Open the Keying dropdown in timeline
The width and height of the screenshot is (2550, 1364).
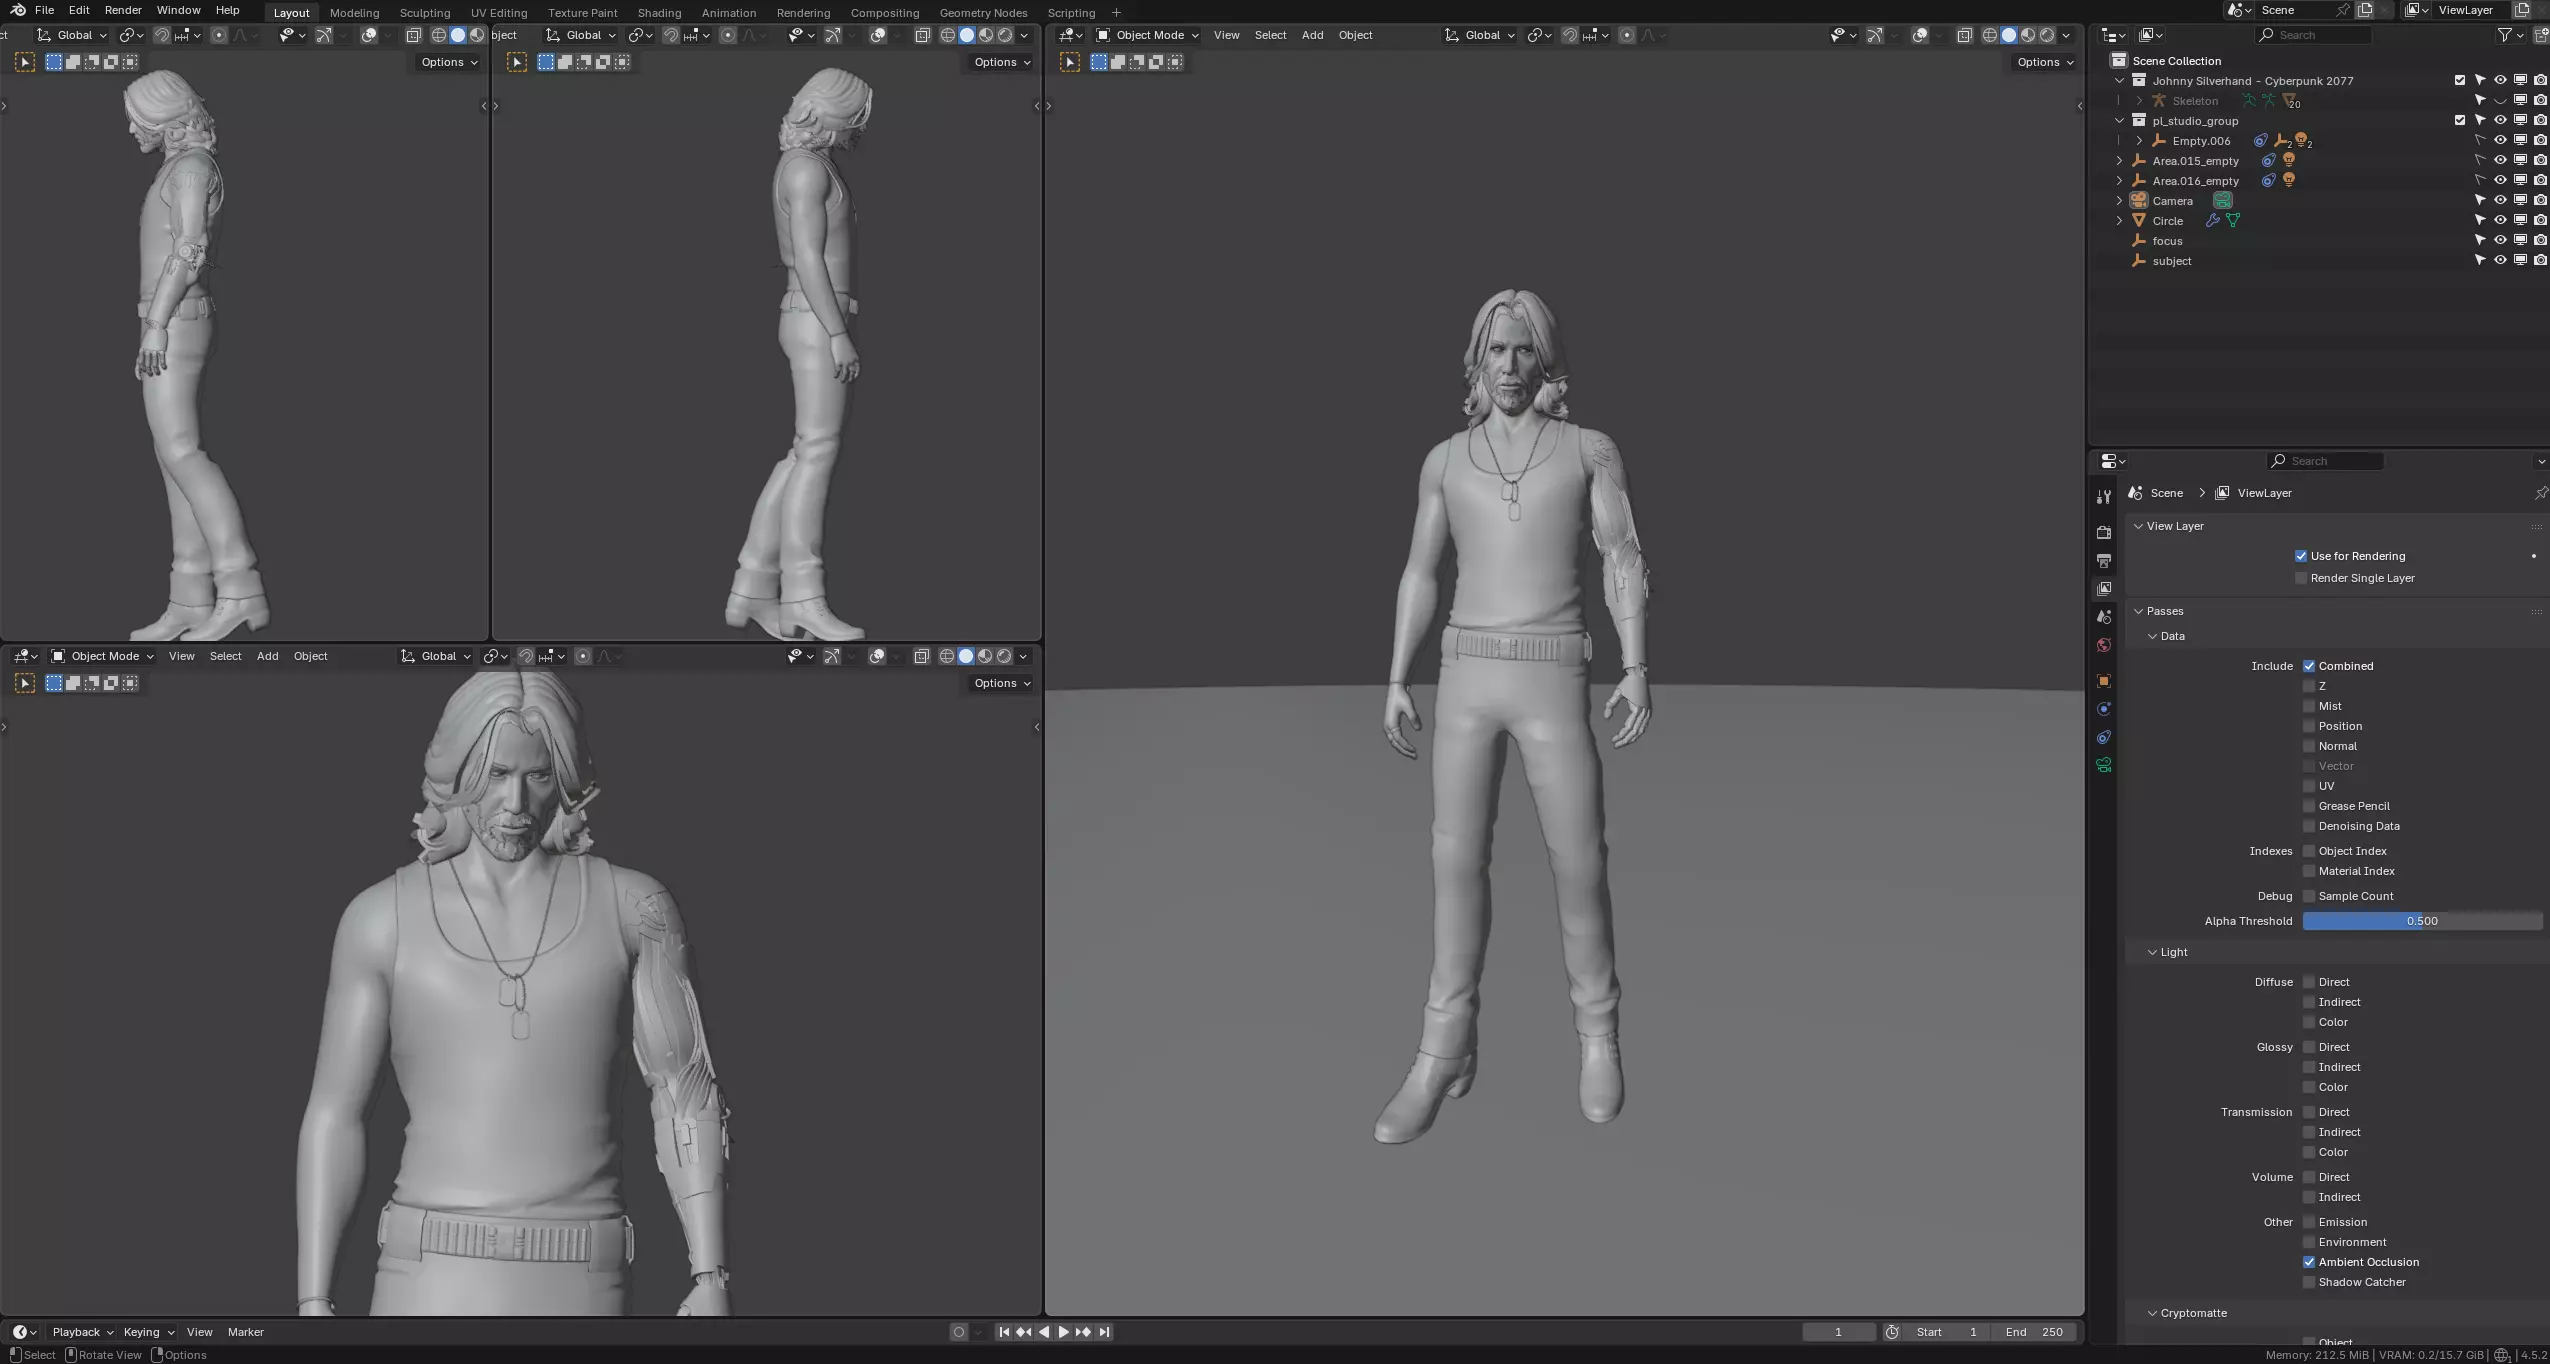[x=148, y=1332]
